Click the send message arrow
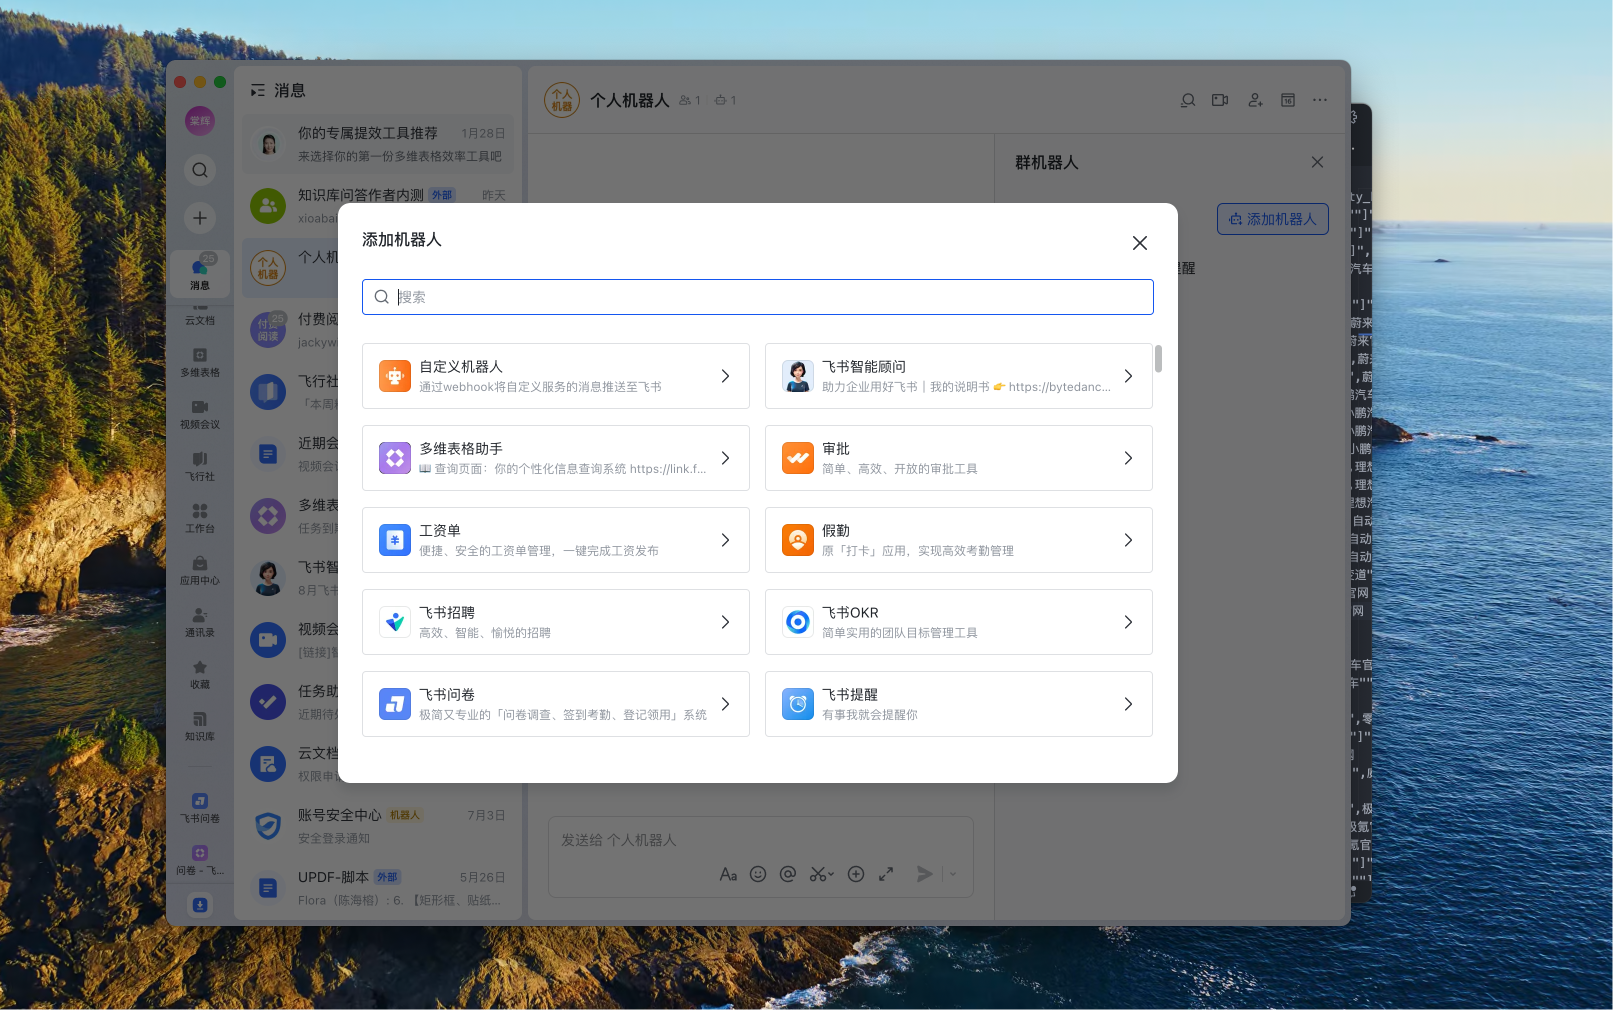The image size is (1613, 1010). pos(925,874)
